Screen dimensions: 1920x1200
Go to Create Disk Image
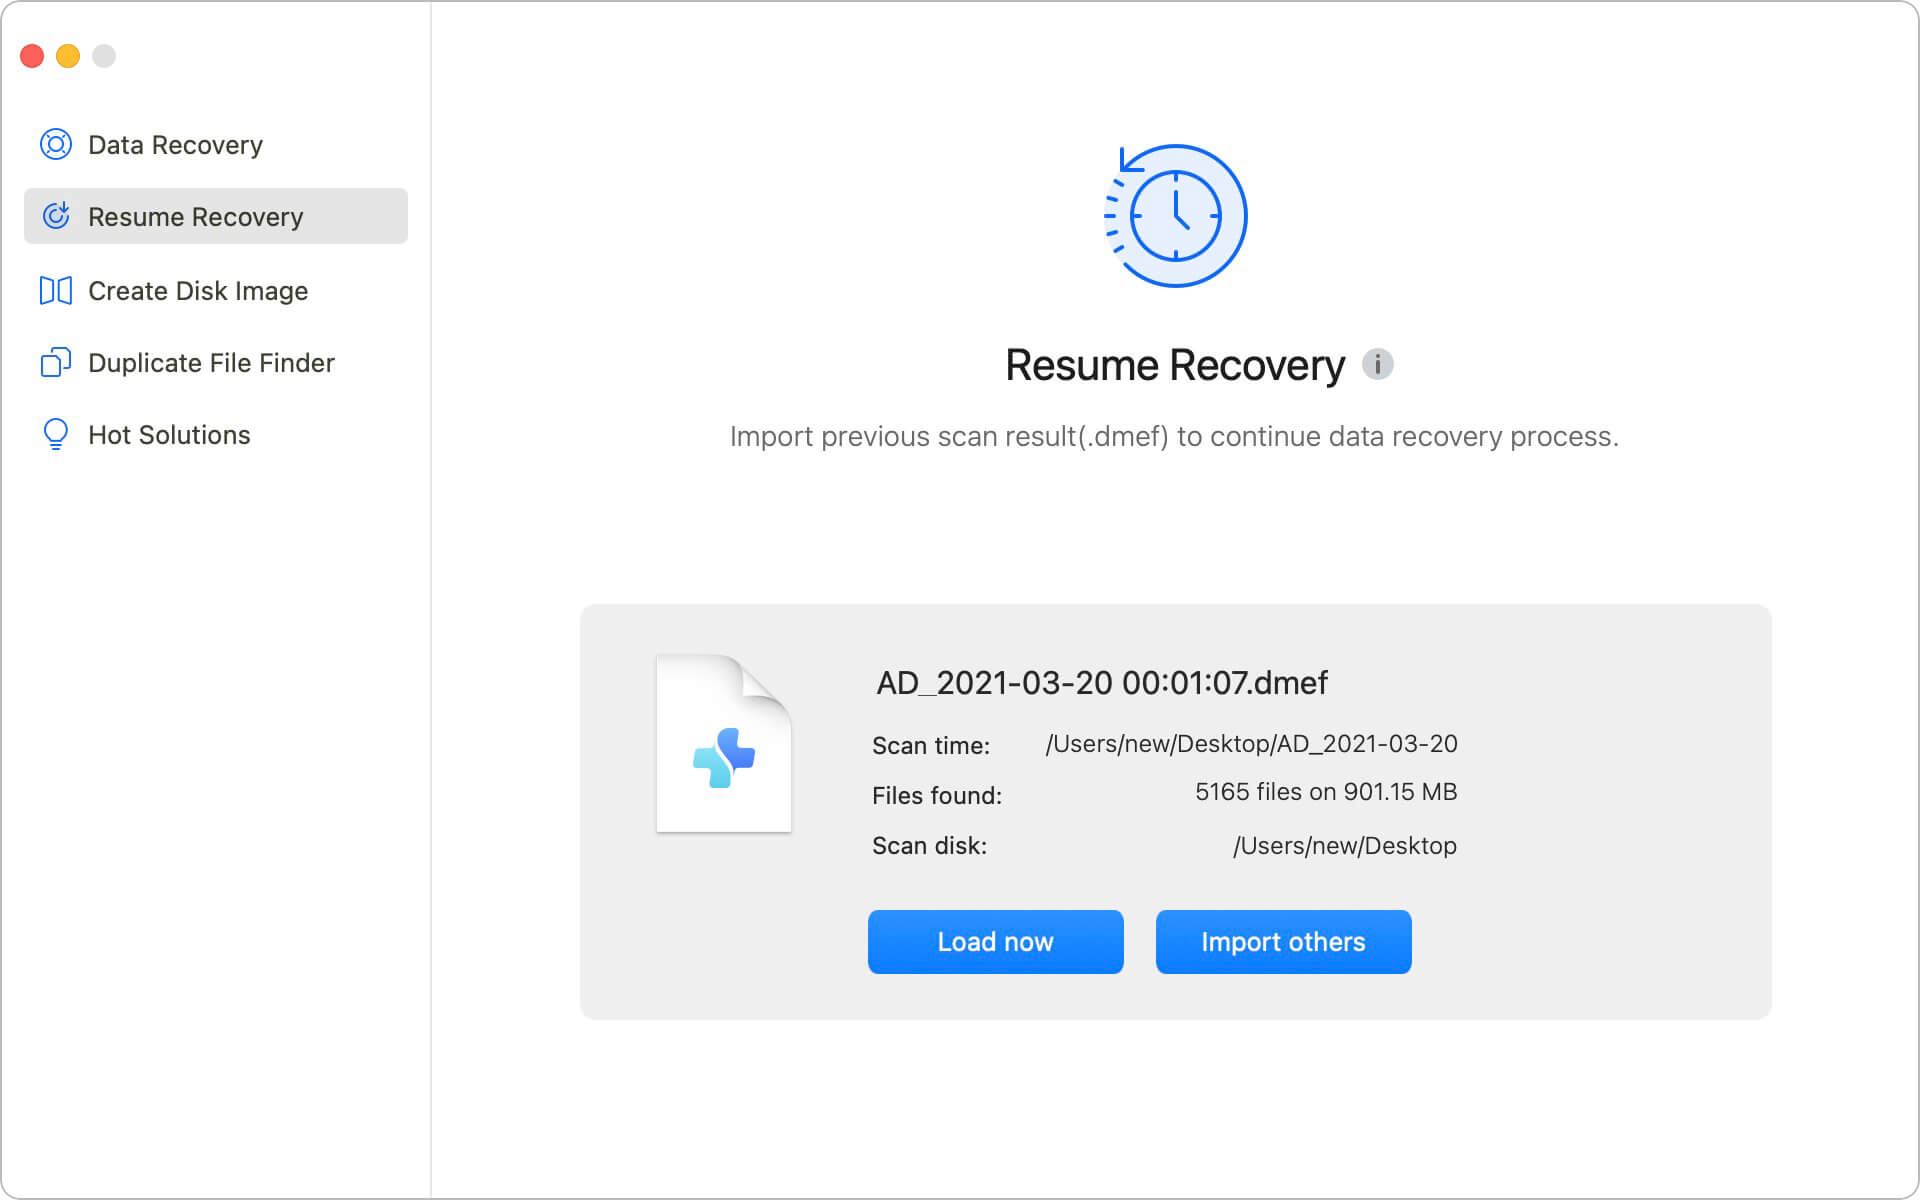[216, 291]
